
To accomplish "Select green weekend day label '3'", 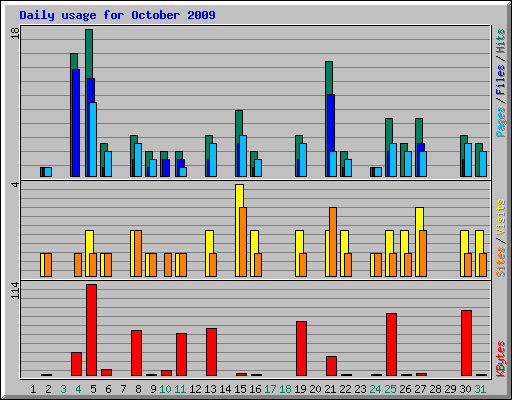I will pyautogui.click(x=63, y=389).
